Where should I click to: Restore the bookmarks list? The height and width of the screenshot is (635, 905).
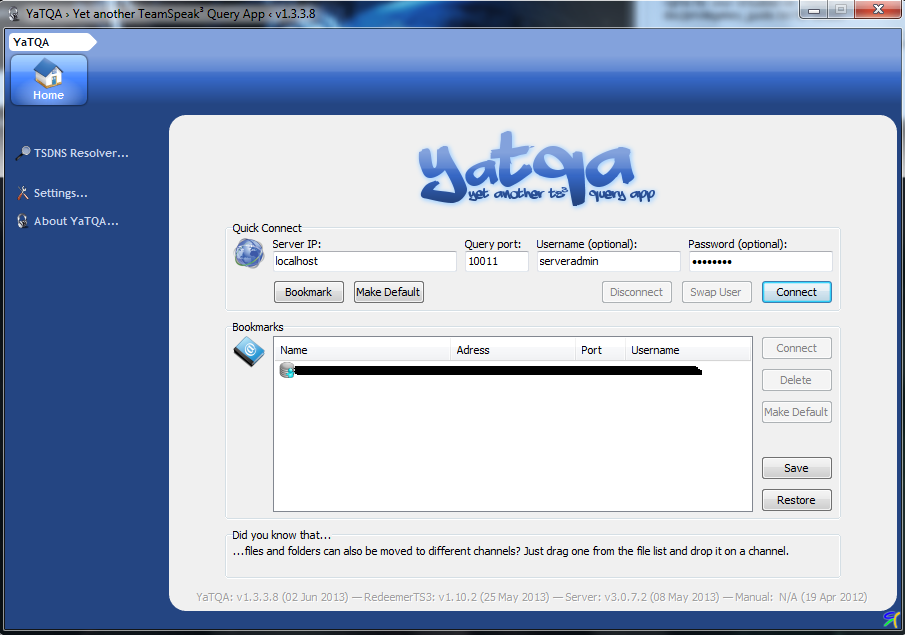pos(796,500)
